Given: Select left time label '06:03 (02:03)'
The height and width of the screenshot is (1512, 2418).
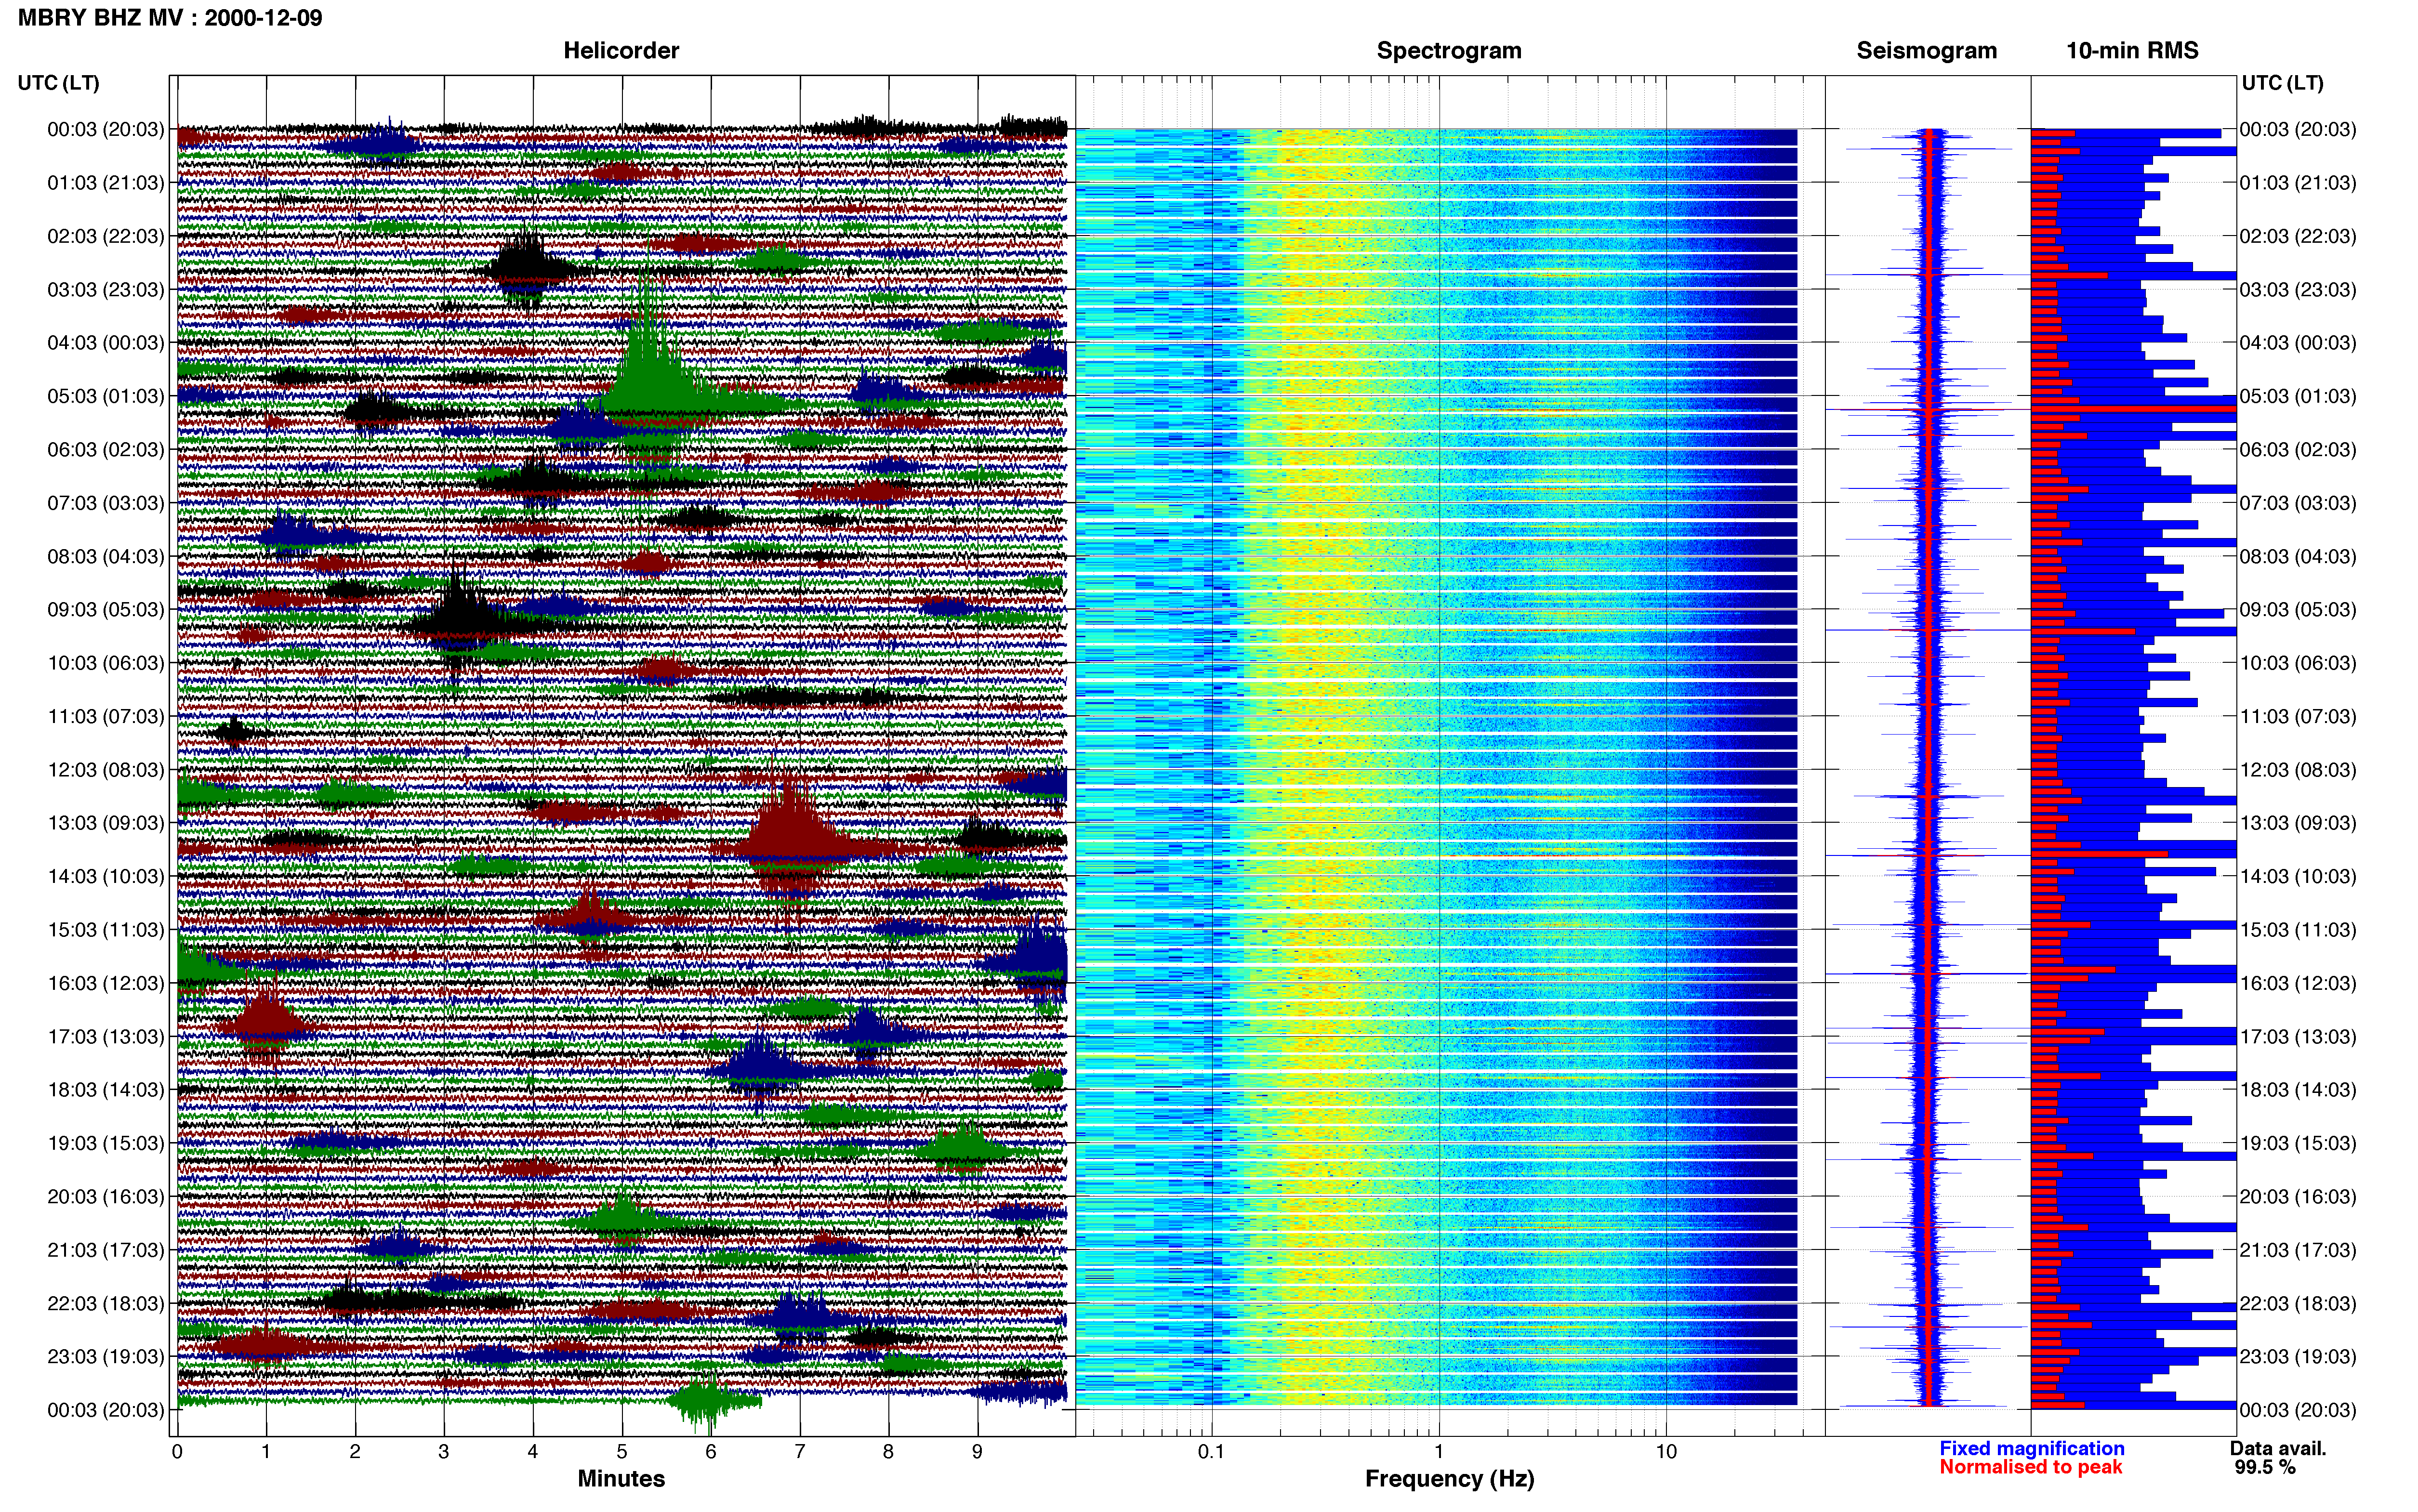Looking at the screenshot, I should pyautogui.click(x=105, y=450).
